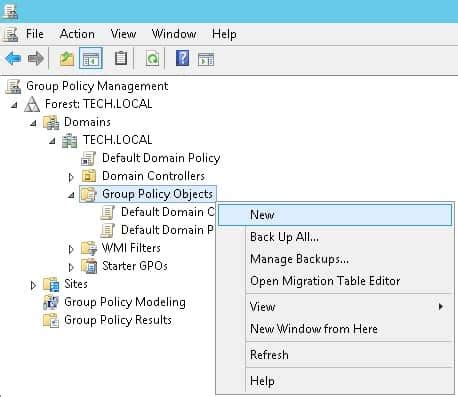Viewport: 458px width, 397px height.
Task: Click the Domain Controllers OU icon
Action: pyautogui.click(x=89, y=176)
